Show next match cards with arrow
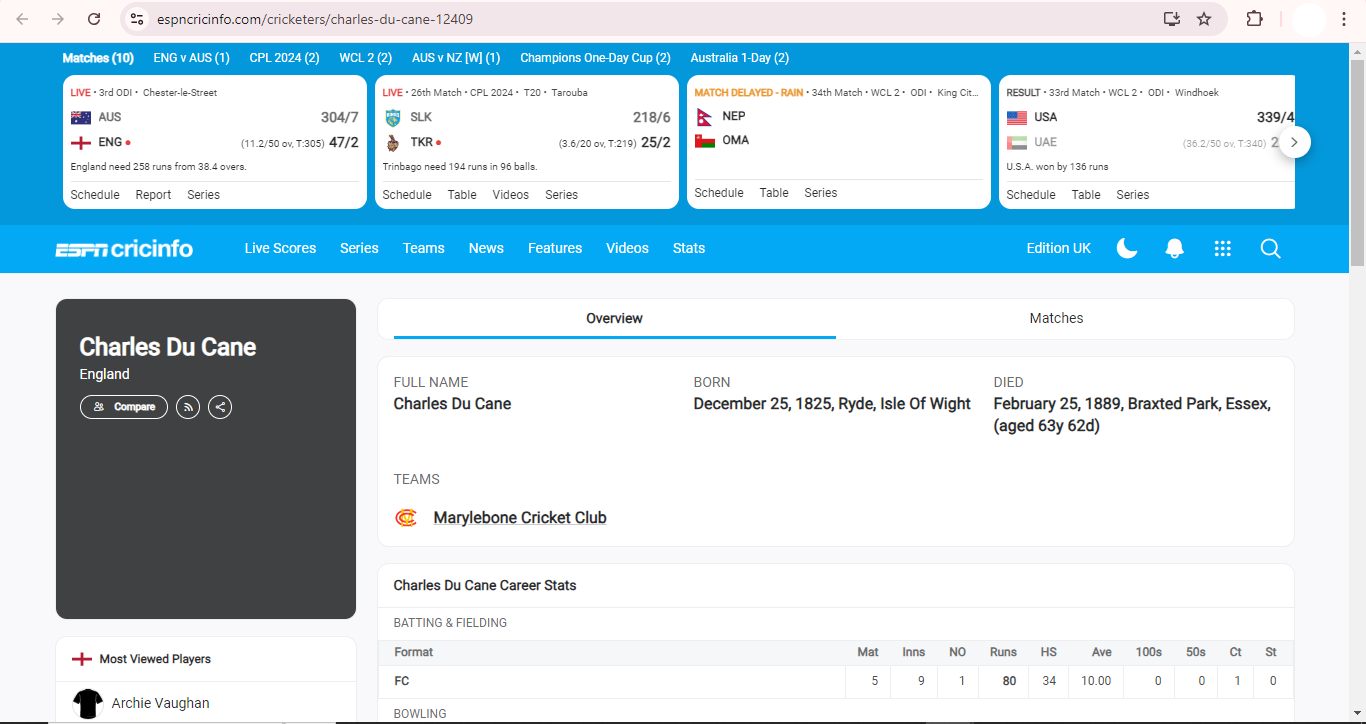Viewport: 1366px width, 724px height. point(1294,142)
